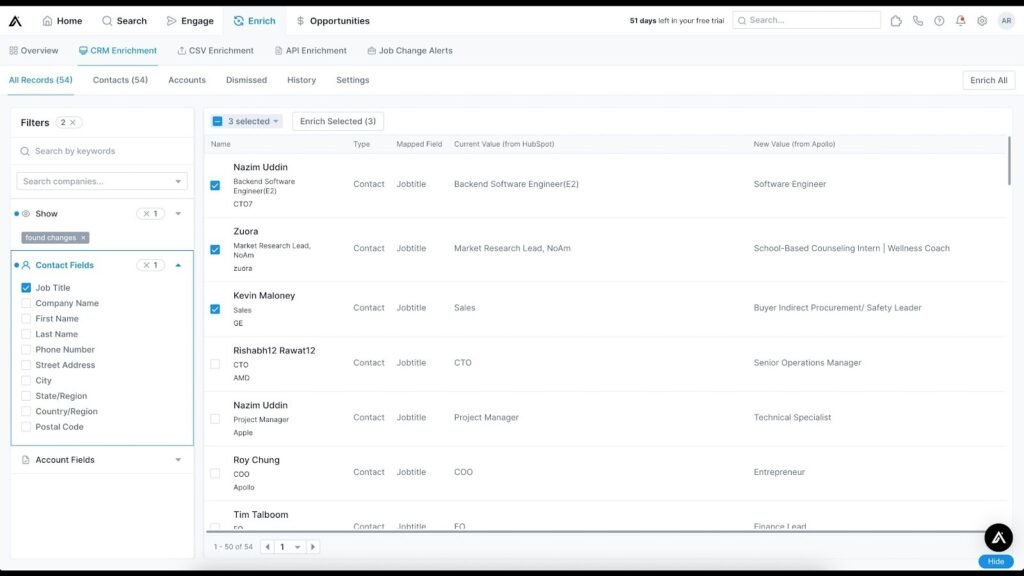Open the extensions puzzle icon
Image resolution: width=1024 pixels, height=576 pixels.
click(896, 20)
